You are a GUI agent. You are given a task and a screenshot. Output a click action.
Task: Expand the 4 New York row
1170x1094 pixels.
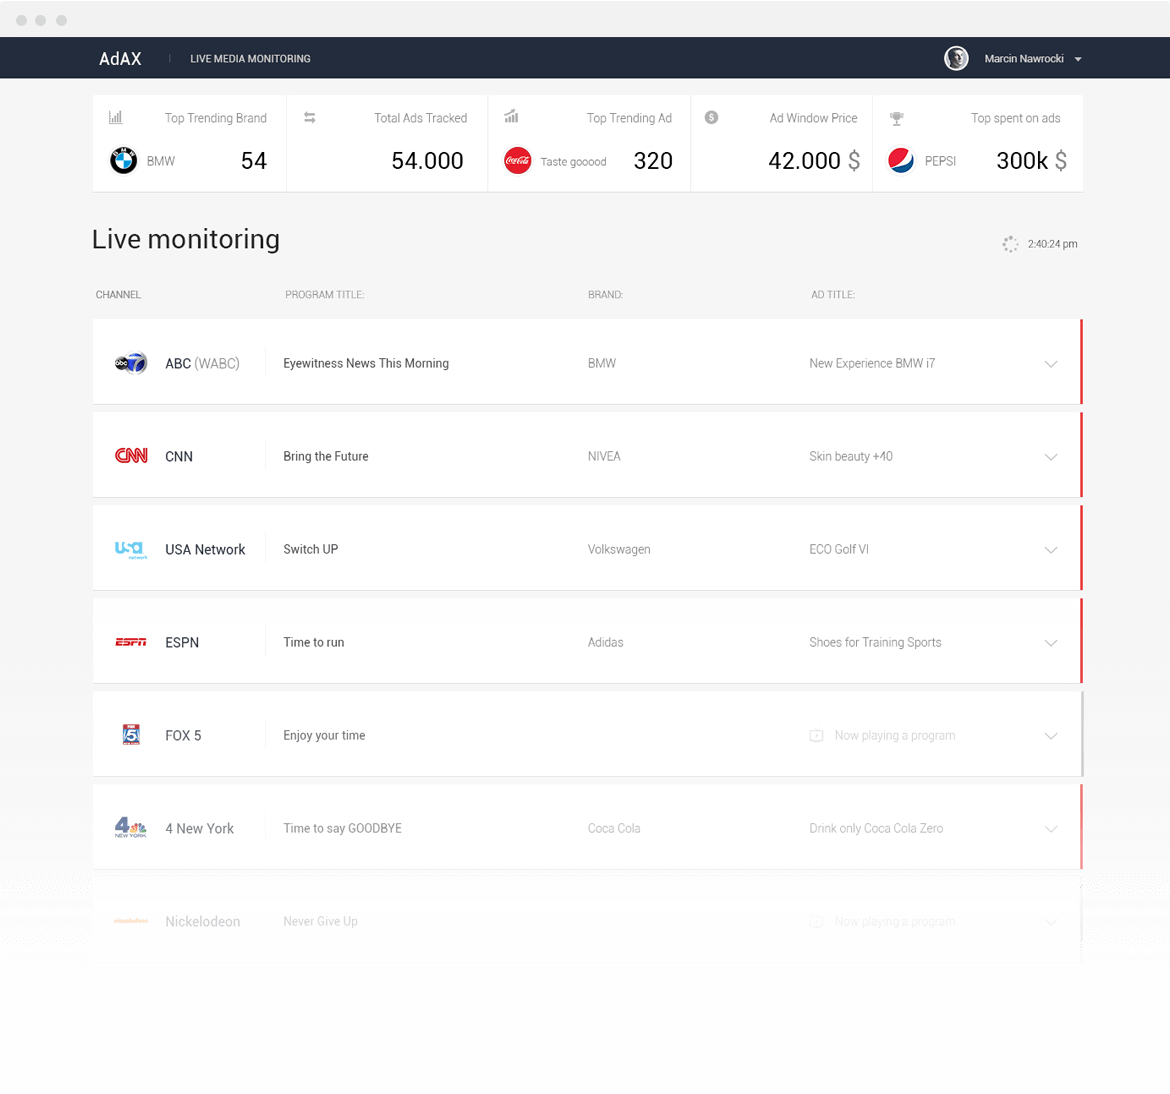point(1051,829)
